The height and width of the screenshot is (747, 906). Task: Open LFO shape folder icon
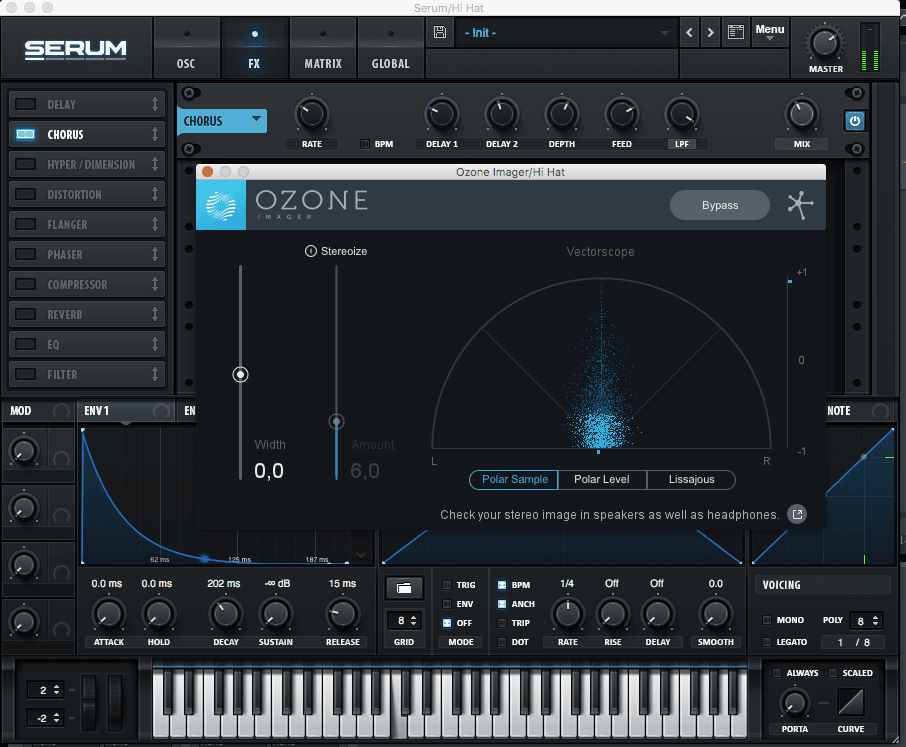pos(404,588)
